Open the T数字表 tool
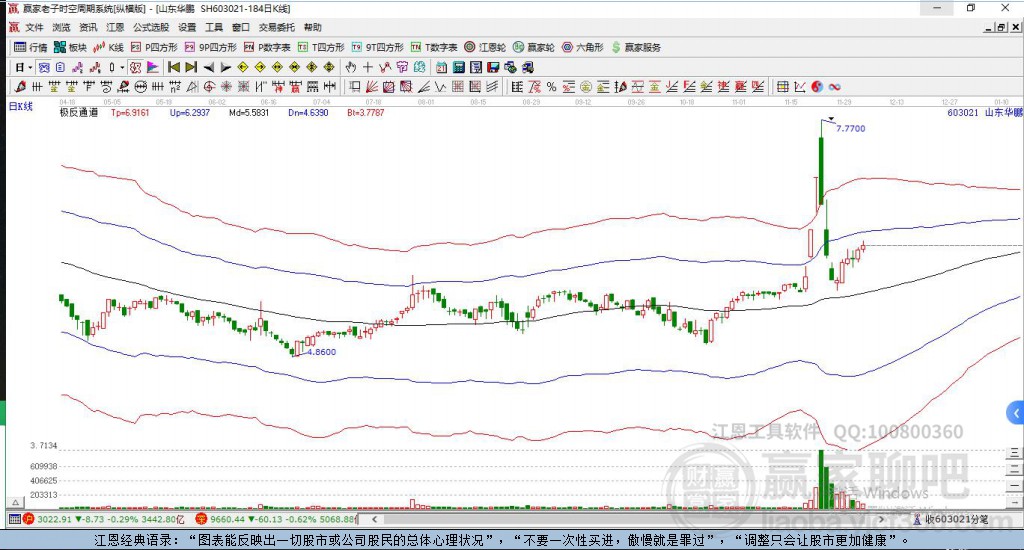Viewport: 1024px width, 550px height. point(434,47)
